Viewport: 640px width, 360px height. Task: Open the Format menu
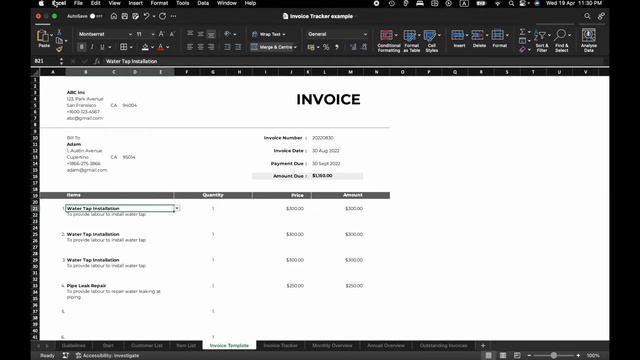tap(159, 3)
